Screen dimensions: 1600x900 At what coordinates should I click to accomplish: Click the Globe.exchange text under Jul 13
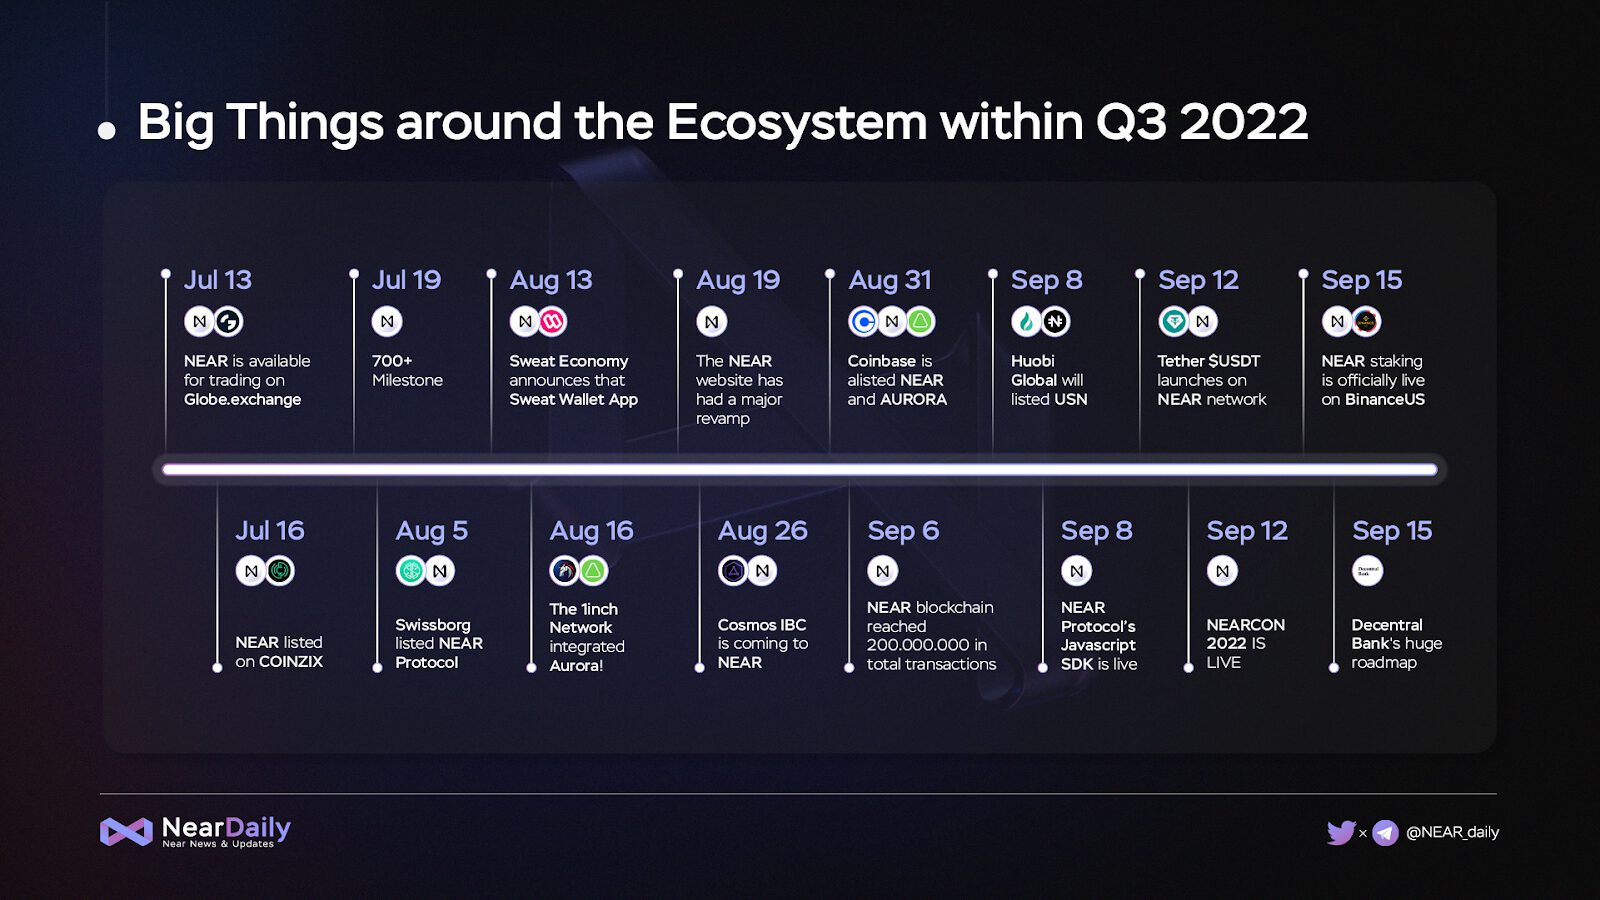[x=242, y=399]
